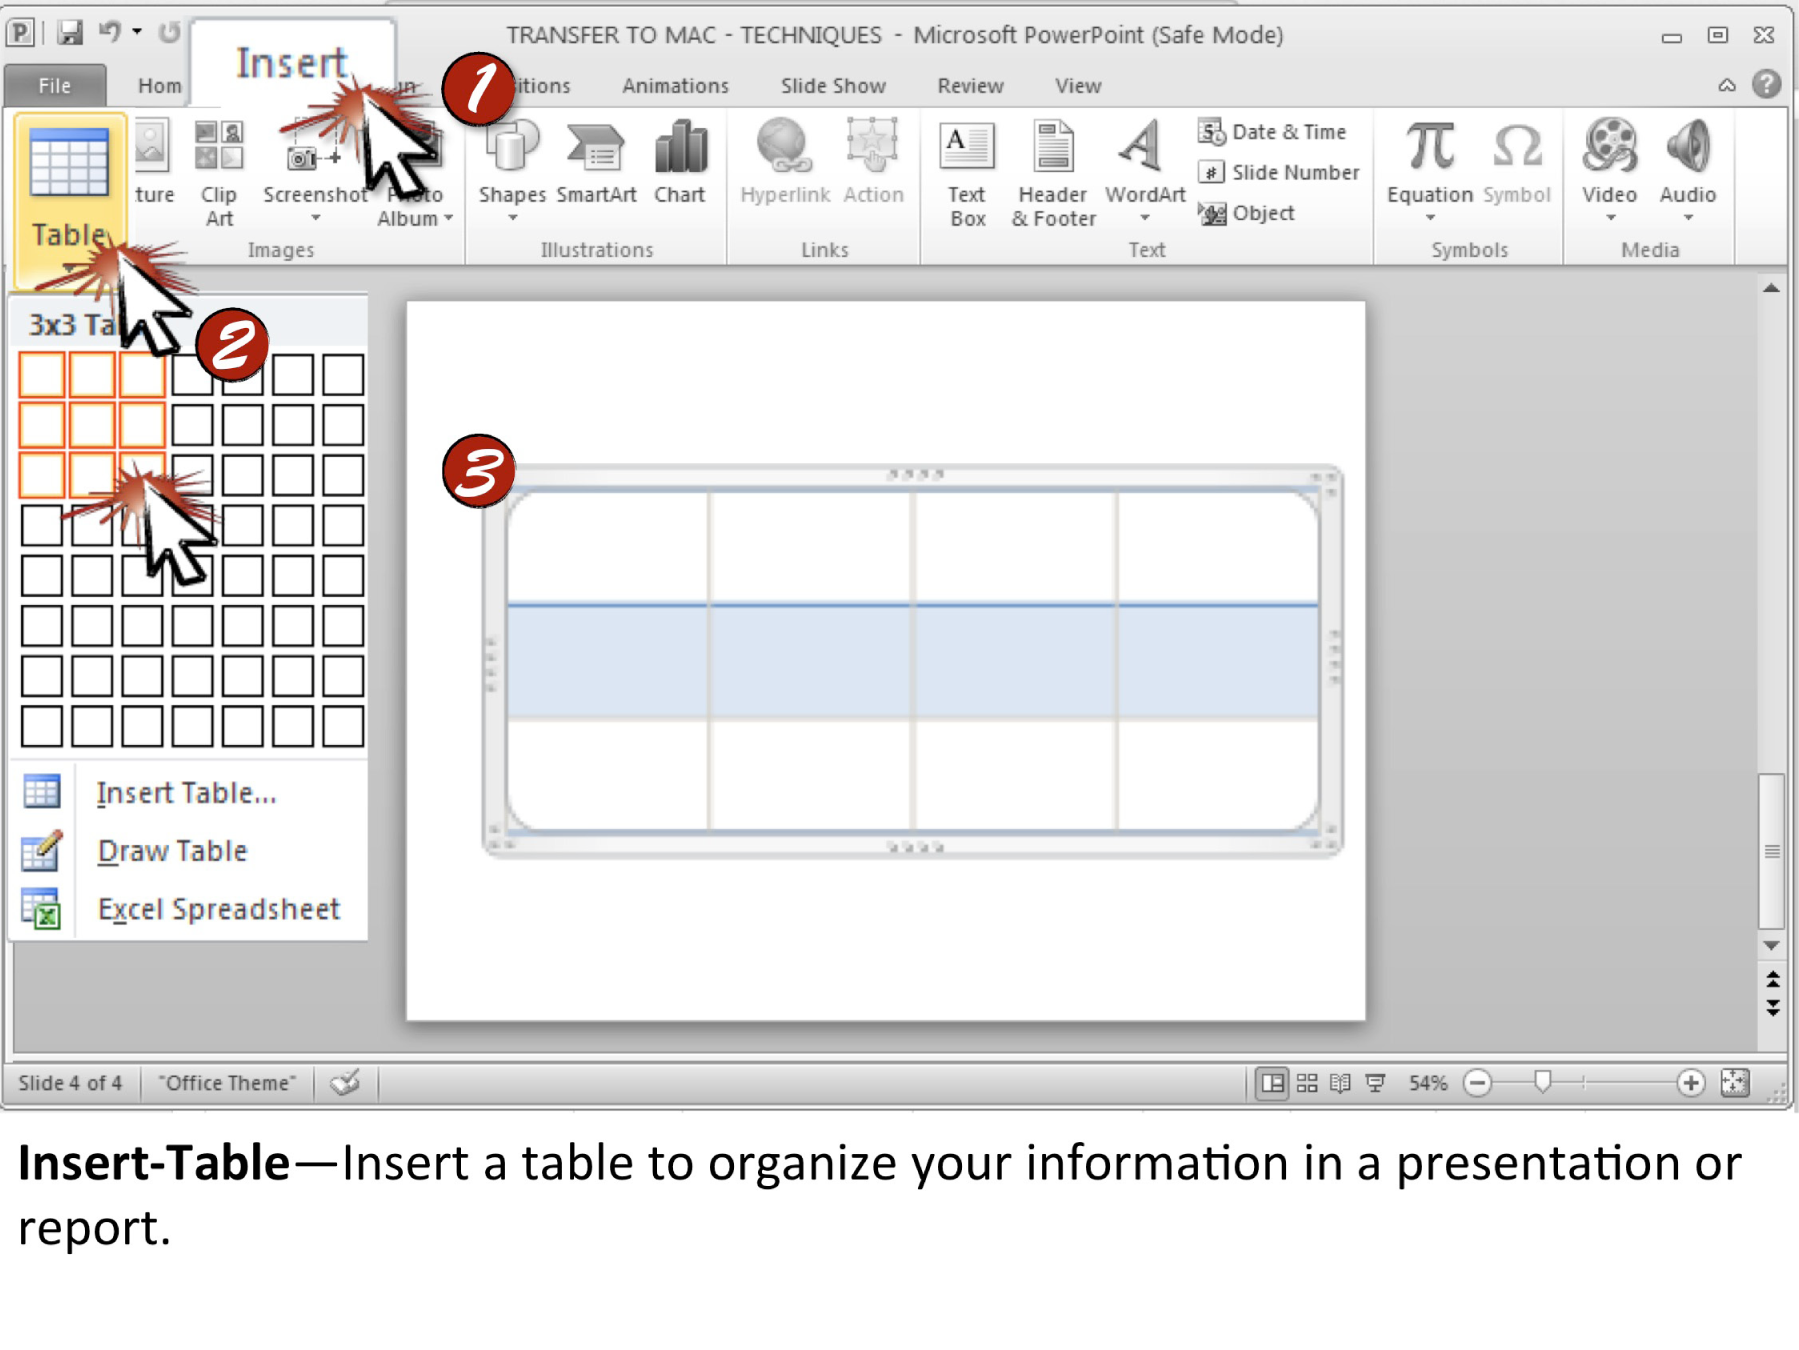The height and width of the screenshot is (1350, 1799).
Task: Click the highlighted middle row of slide table
Action: pyautogui.click(x=912, y=660)
